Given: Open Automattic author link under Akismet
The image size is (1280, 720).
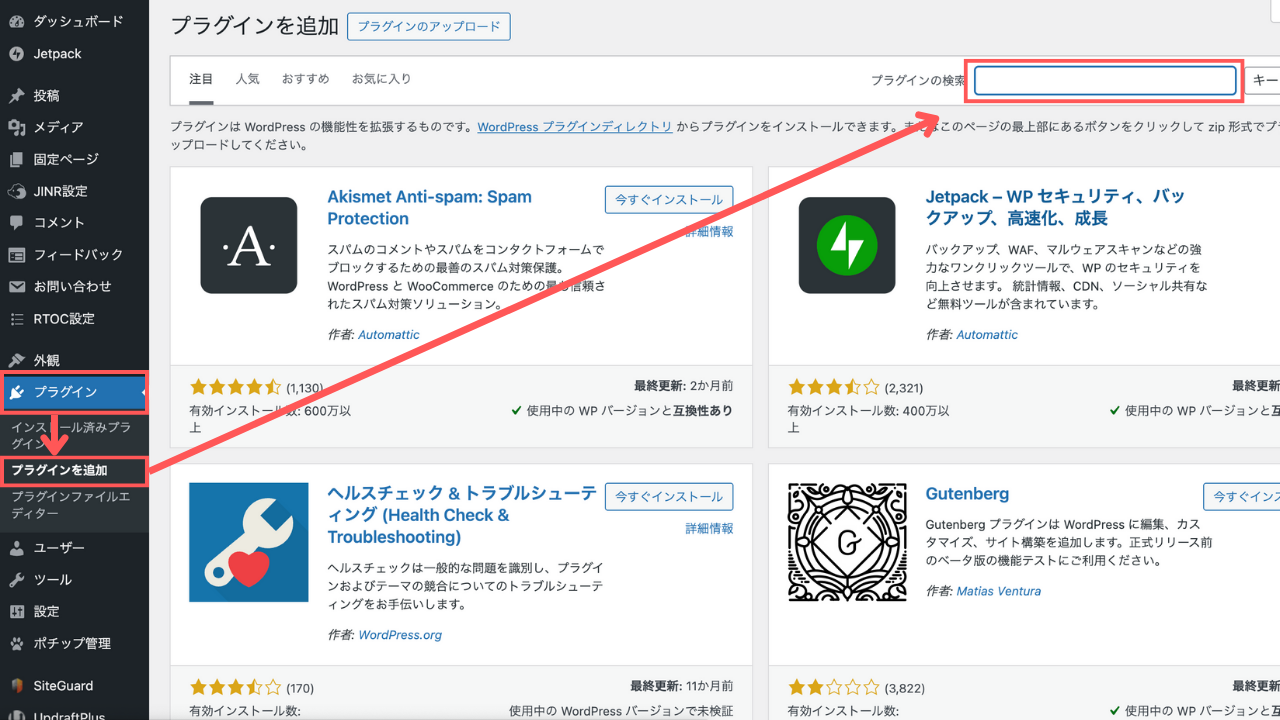Looking at the screenshot, I should pyautogui.click(x=389, y=335).
